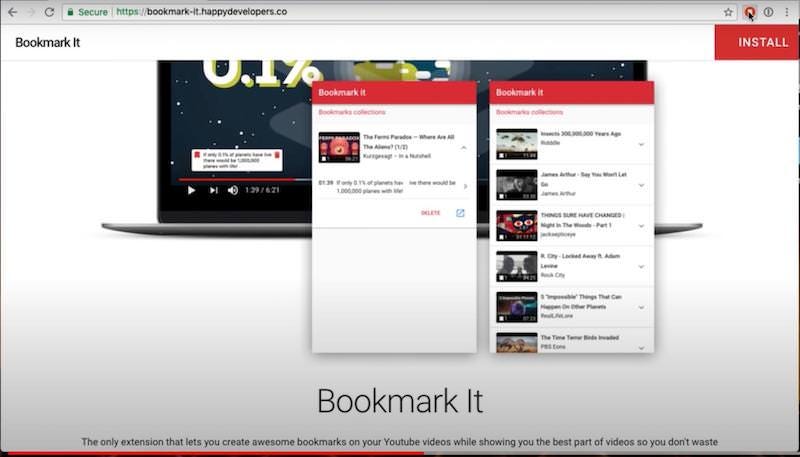Expand the Insects 300,000,000 Years Ago entry
The image size is (800, 457).
pos(641,144)
